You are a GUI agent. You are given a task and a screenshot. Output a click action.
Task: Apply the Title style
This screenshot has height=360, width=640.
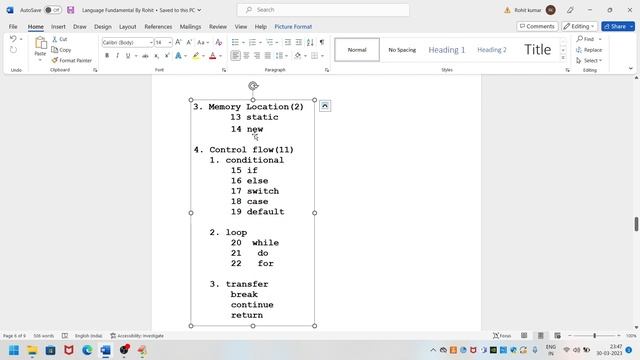537,50
